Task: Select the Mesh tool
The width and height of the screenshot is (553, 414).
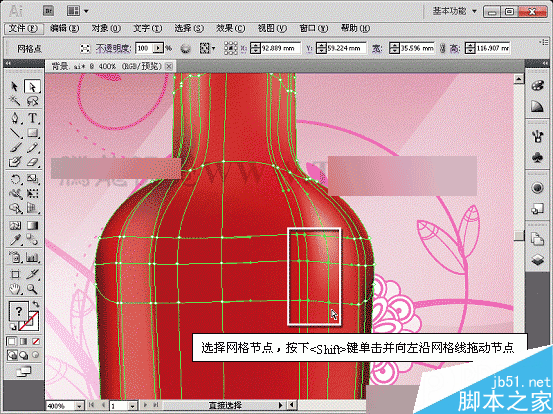Action: (15, 225)
